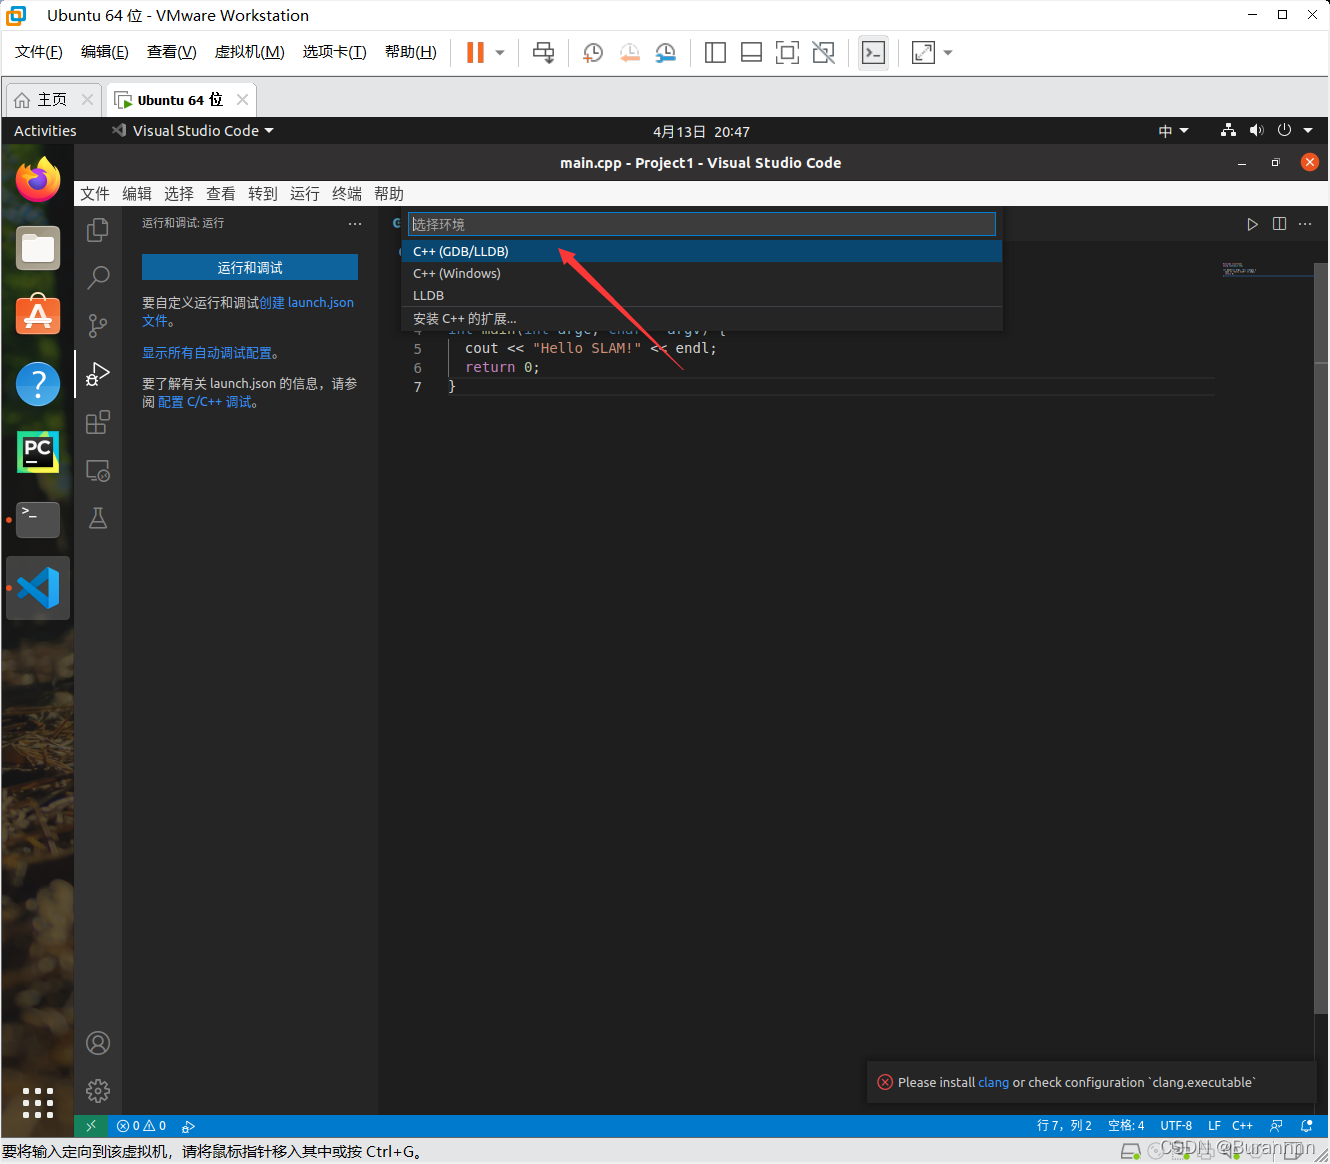1330x1164 pixels.
Task: Open the Extensions view icon
Action: (x=98, y=422)
